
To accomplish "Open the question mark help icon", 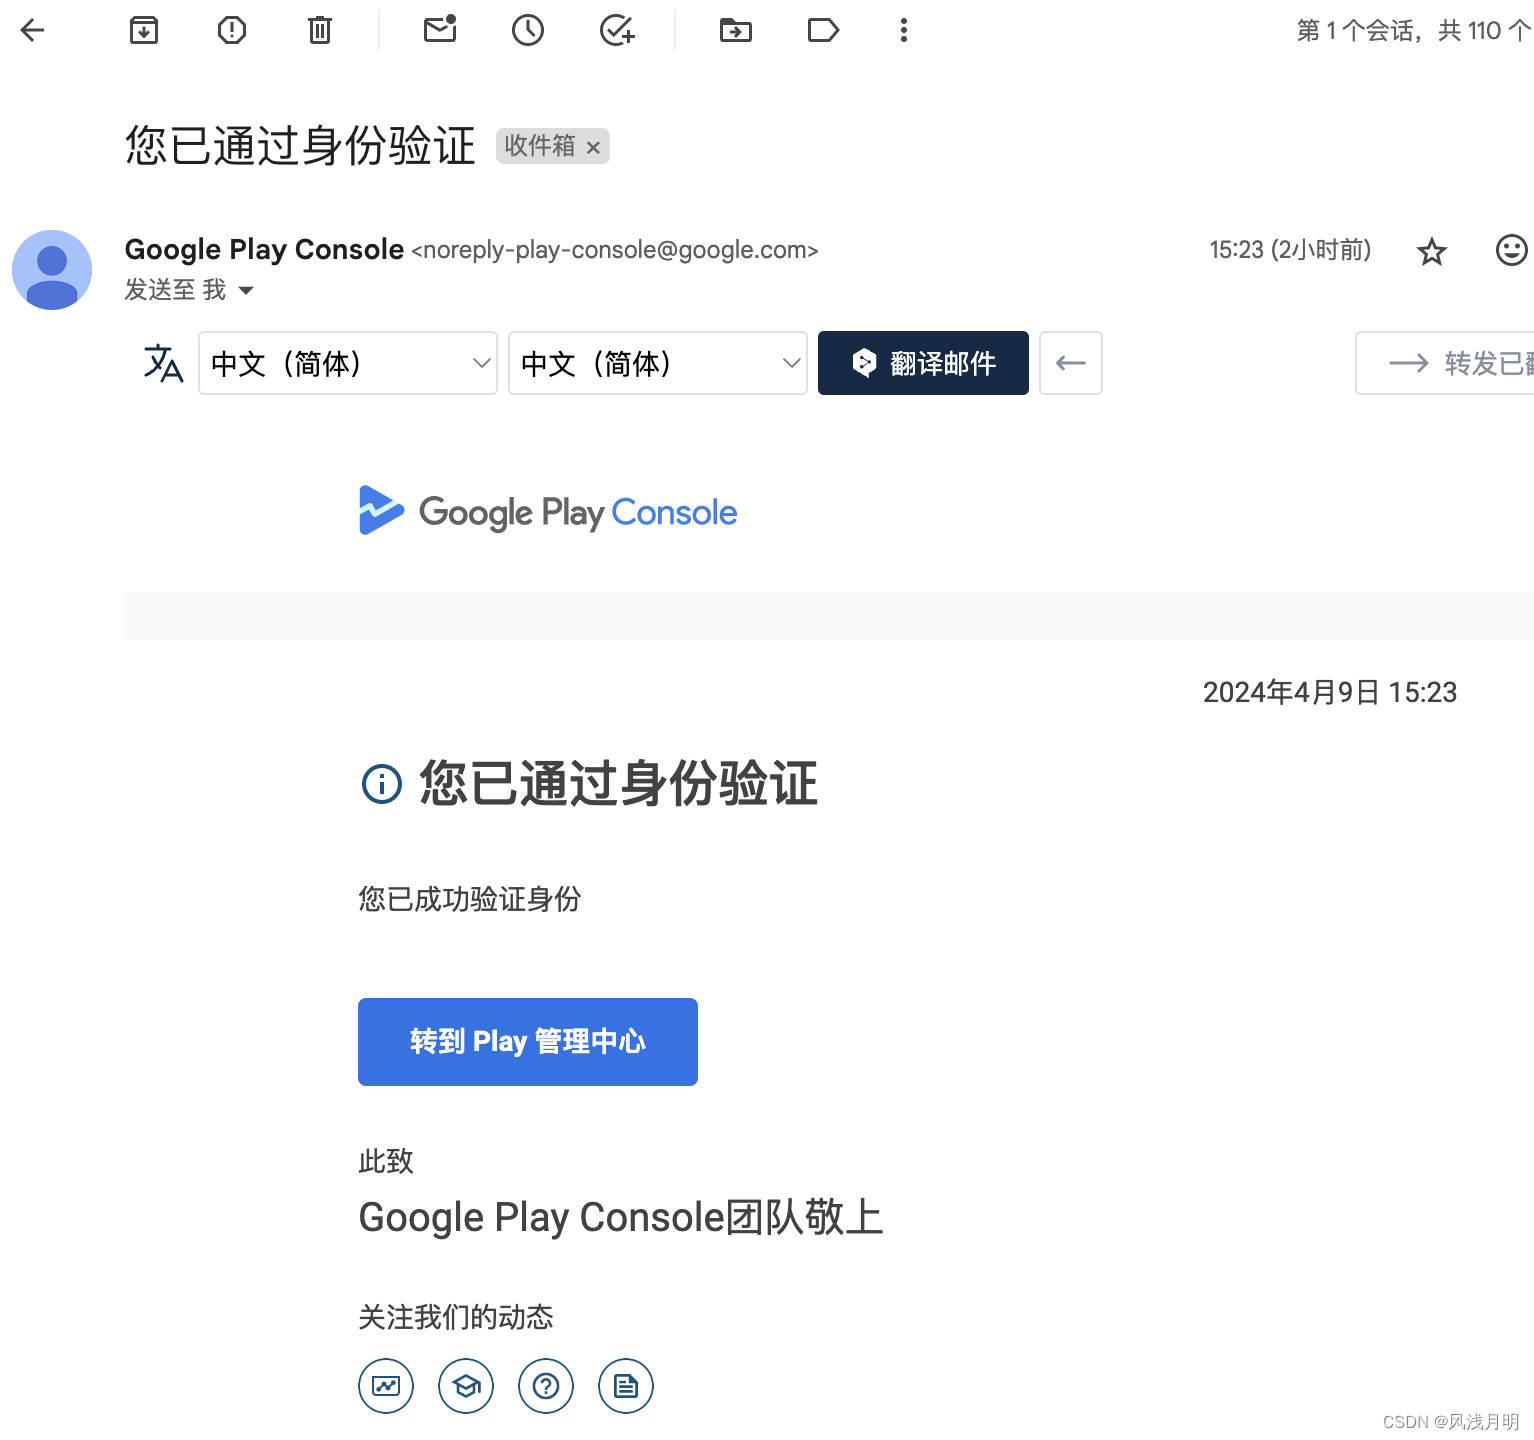I will pos(546,1386).
